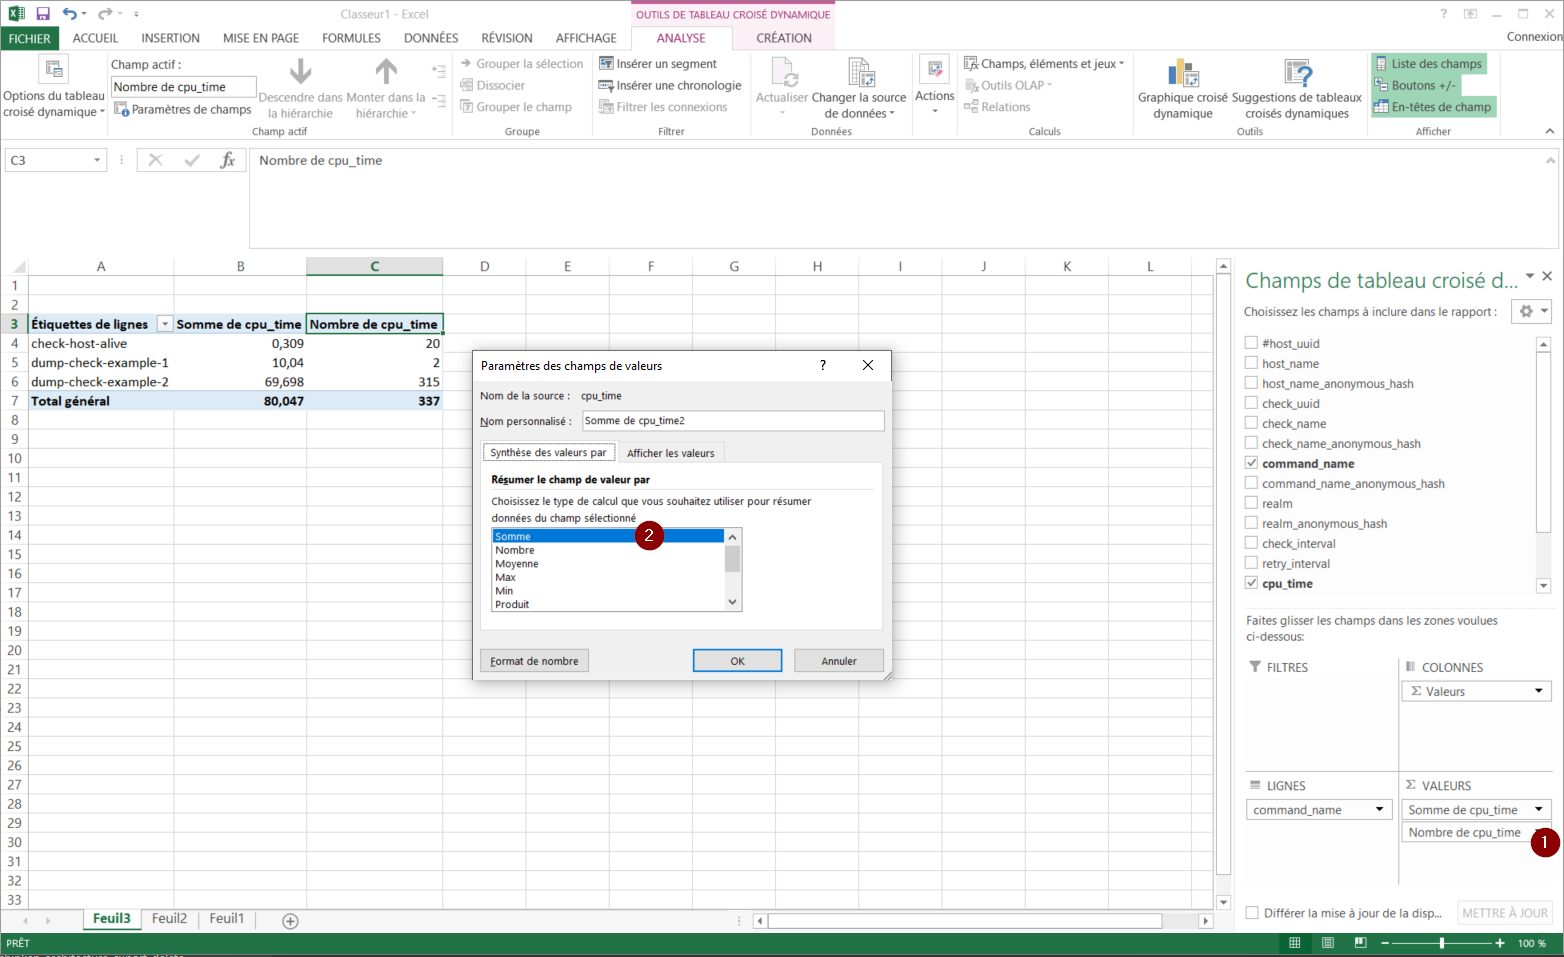Click the Actualiser refresh icon

tap(782, 73)
